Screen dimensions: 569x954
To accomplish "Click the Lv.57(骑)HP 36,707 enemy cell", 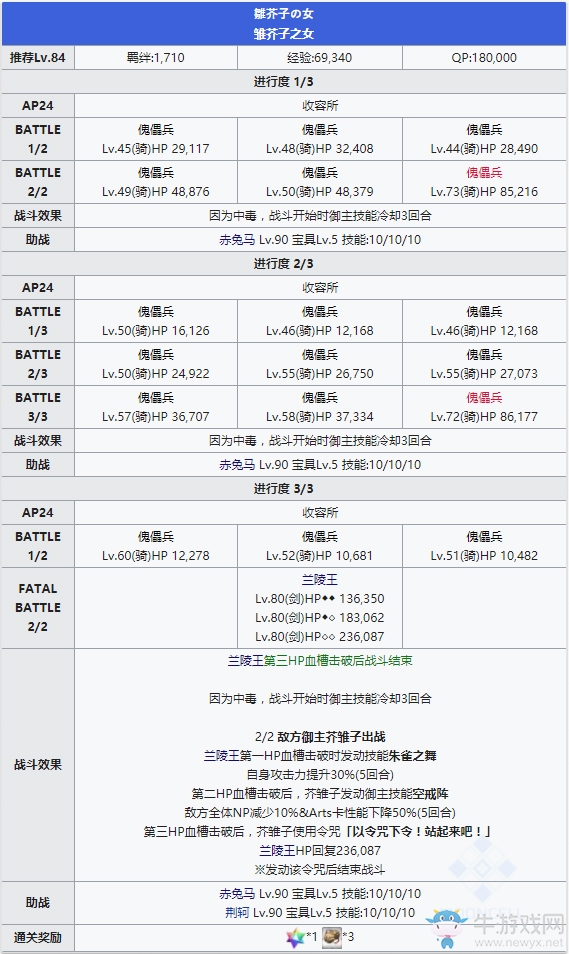I will 156,407.
